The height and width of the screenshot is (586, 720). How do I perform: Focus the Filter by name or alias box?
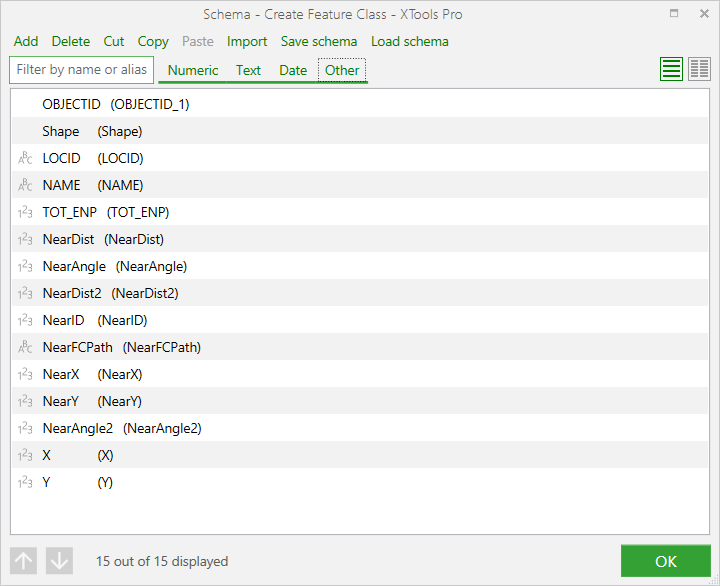81,70
